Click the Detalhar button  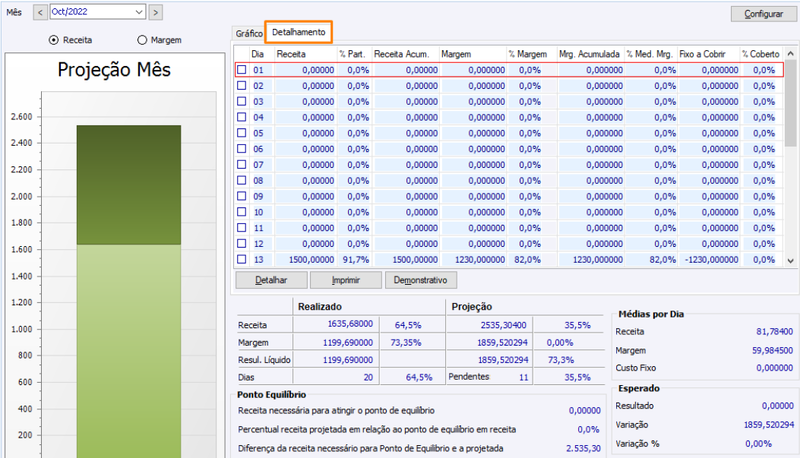[x=271, y=280]
